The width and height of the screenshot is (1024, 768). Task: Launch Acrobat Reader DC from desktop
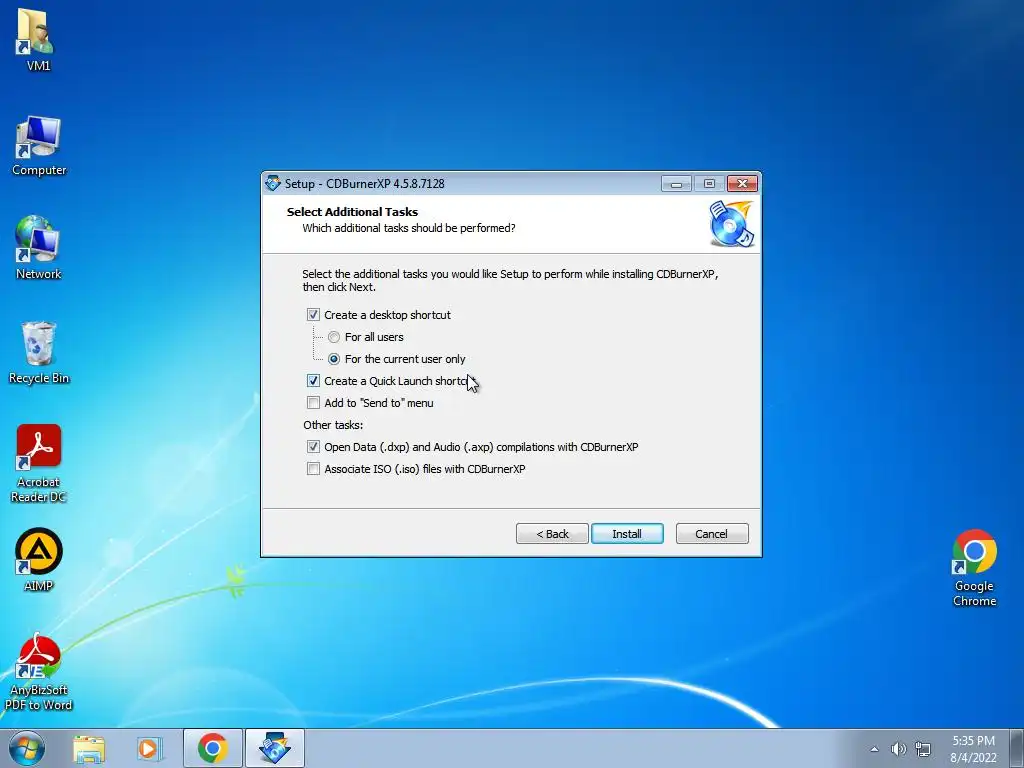[39, 464]
